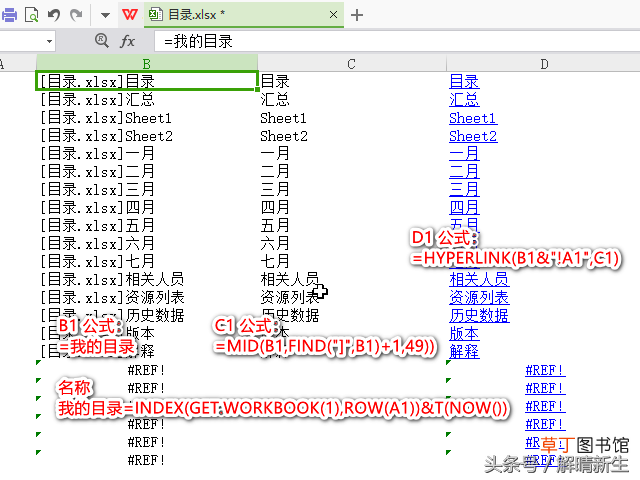The image size is (640, 480).
Task: Click the formula bar showing =我的目录
Action: [396, 41]
